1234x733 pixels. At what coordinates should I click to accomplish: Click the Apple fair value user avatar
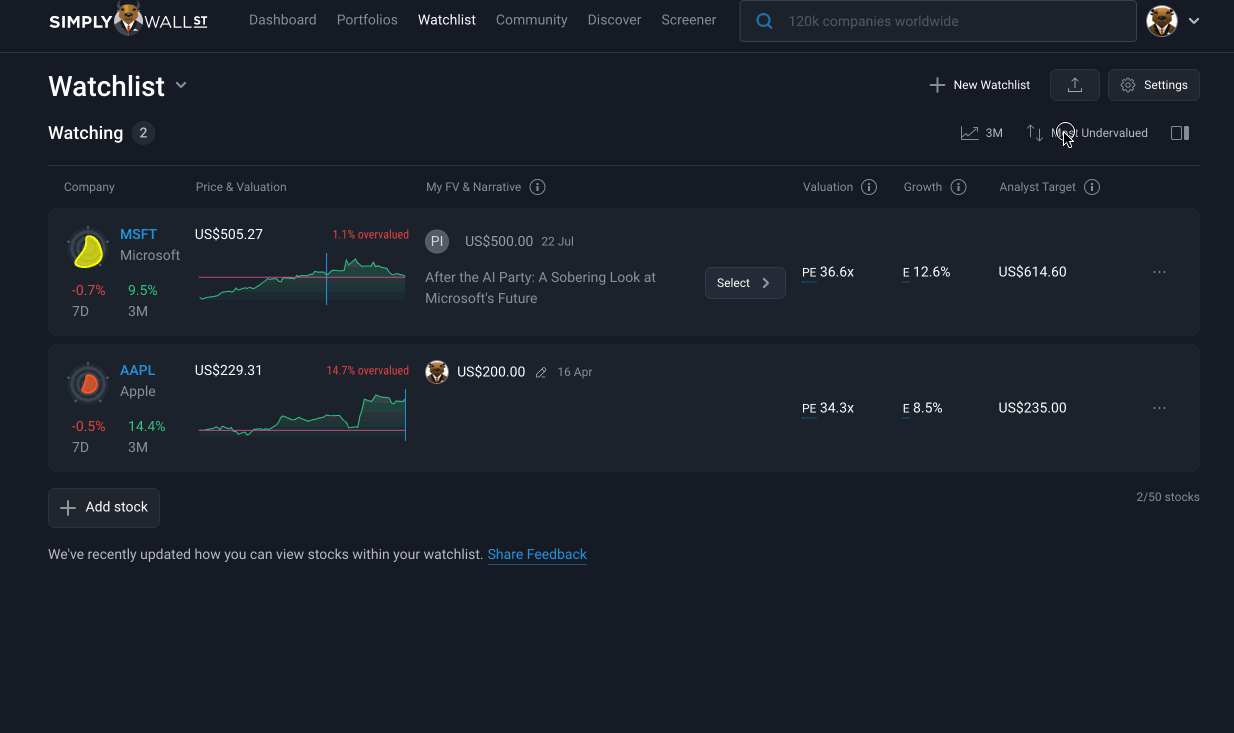coord(437,372)
